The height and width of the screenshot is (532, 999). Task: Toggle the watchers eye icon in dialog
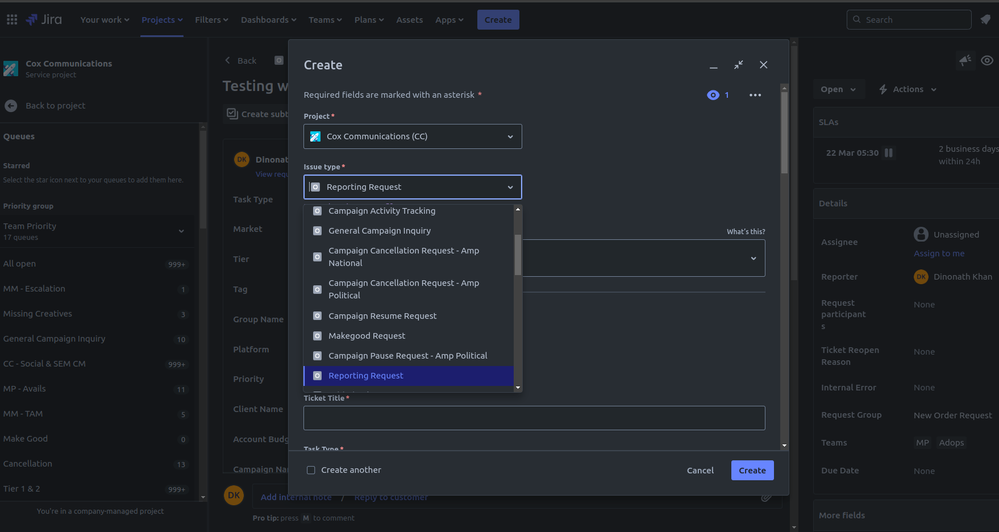click(713, 95)
